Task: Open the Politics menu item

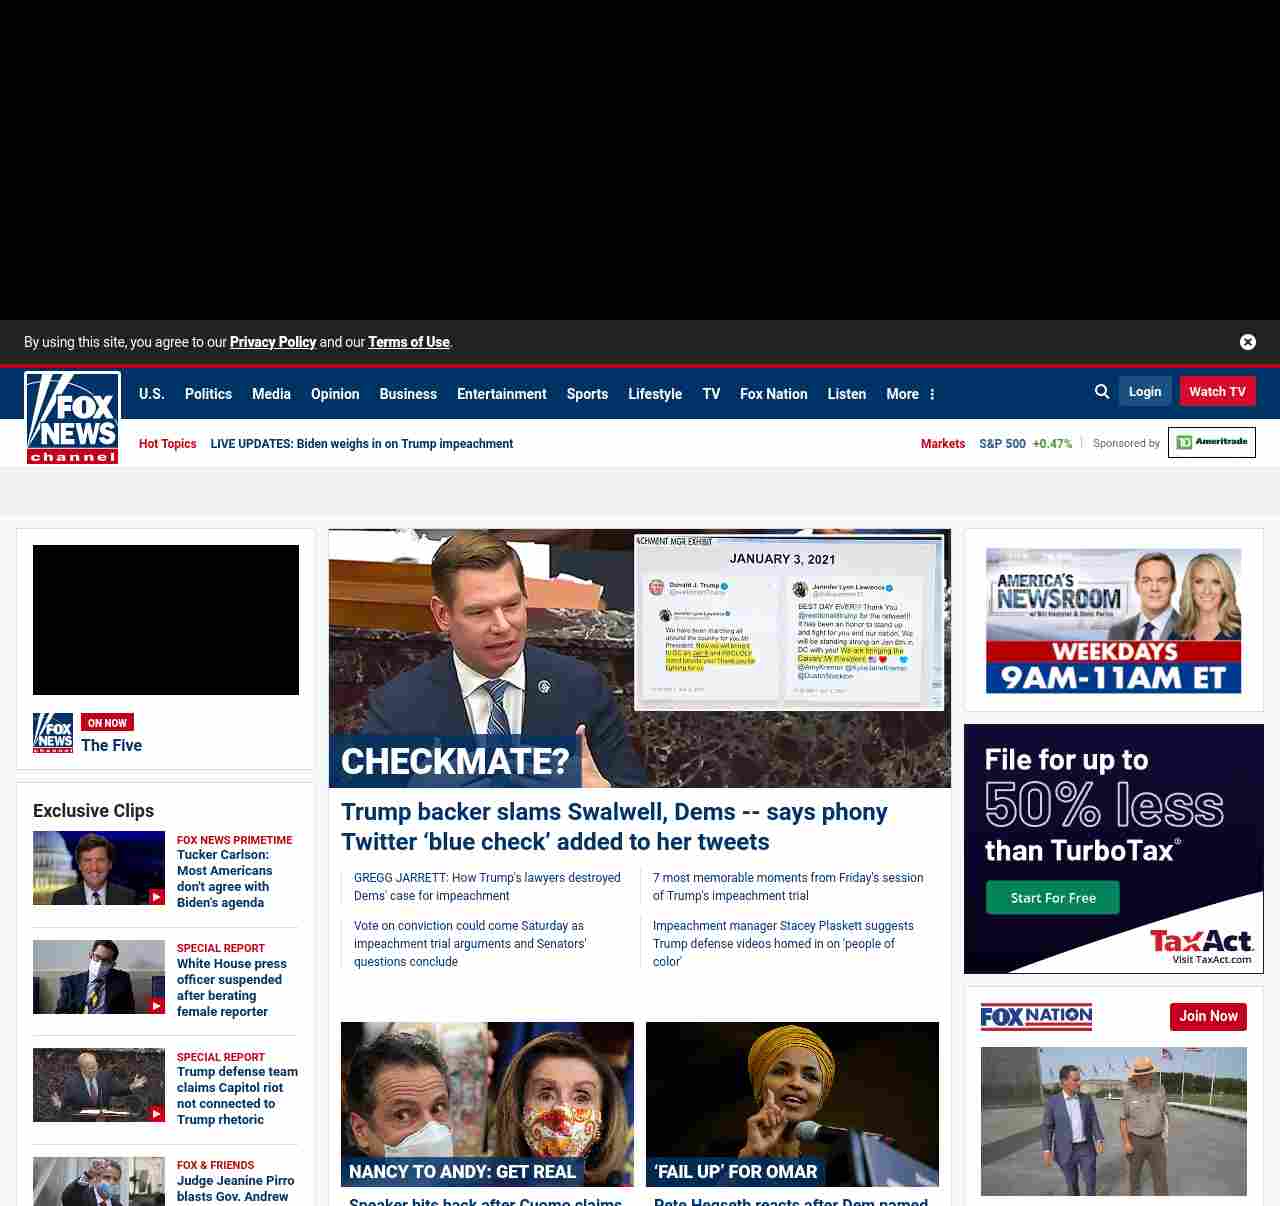Action: (208, 394)
